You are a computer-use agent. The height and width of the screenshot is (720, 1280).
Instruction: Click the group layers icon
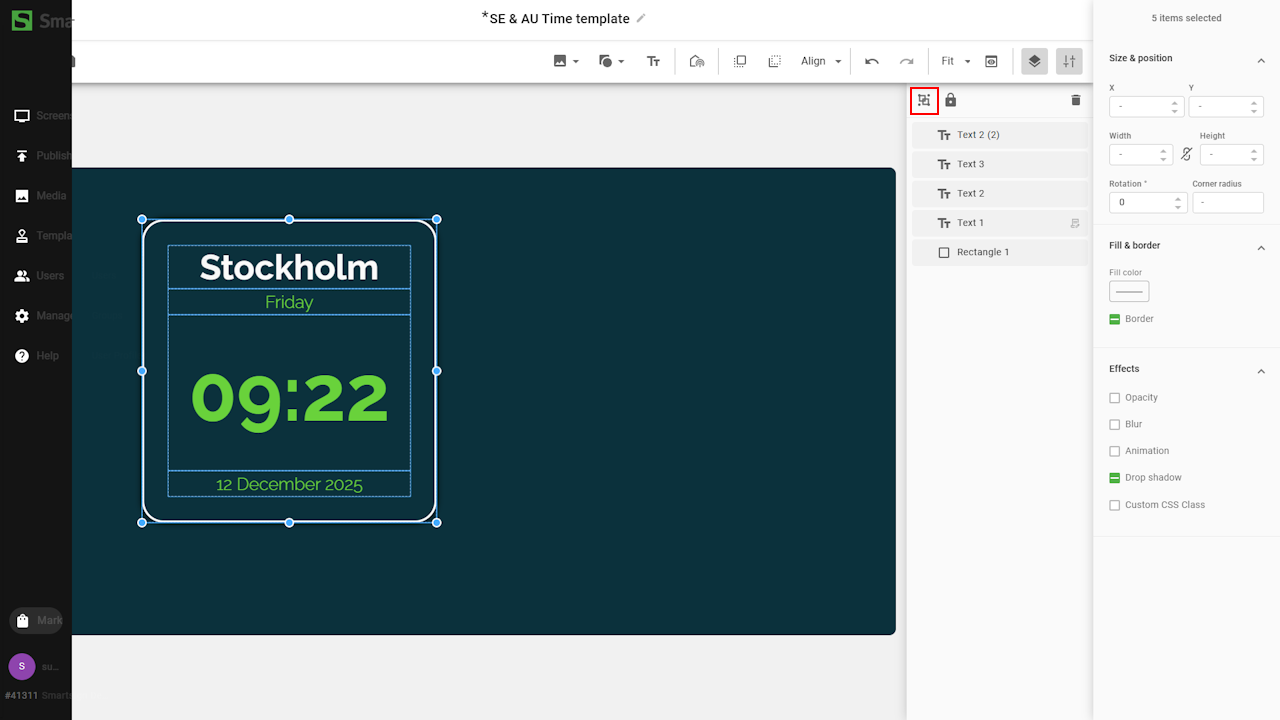pos(924,100)
